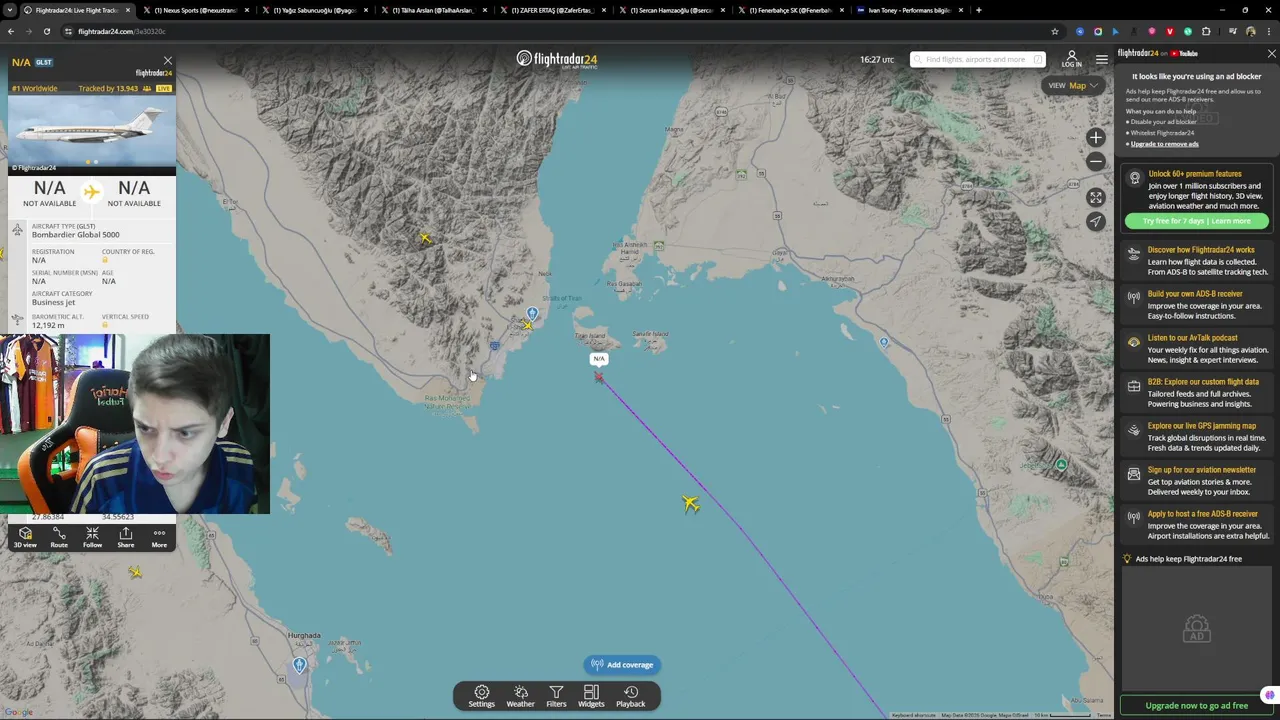The image size is (1280, 720).
Task: Open map Settings in bottom toolbar
Action: (x=482, y=696)
